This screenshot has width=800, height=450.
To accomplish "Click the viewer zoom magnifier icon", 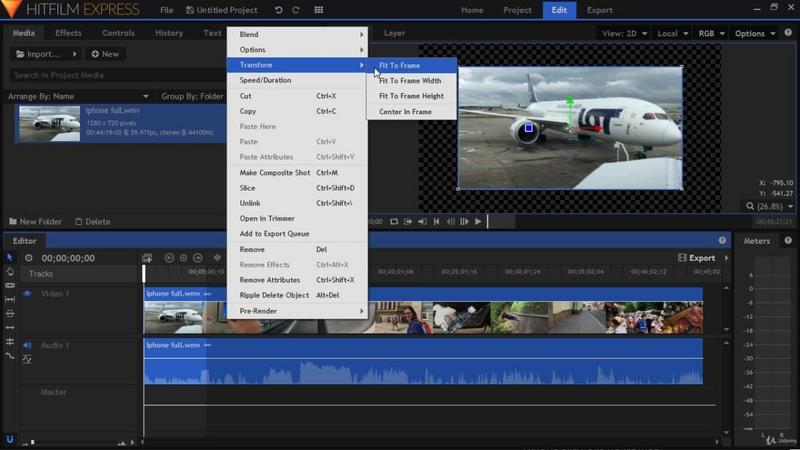I will 750,206.
